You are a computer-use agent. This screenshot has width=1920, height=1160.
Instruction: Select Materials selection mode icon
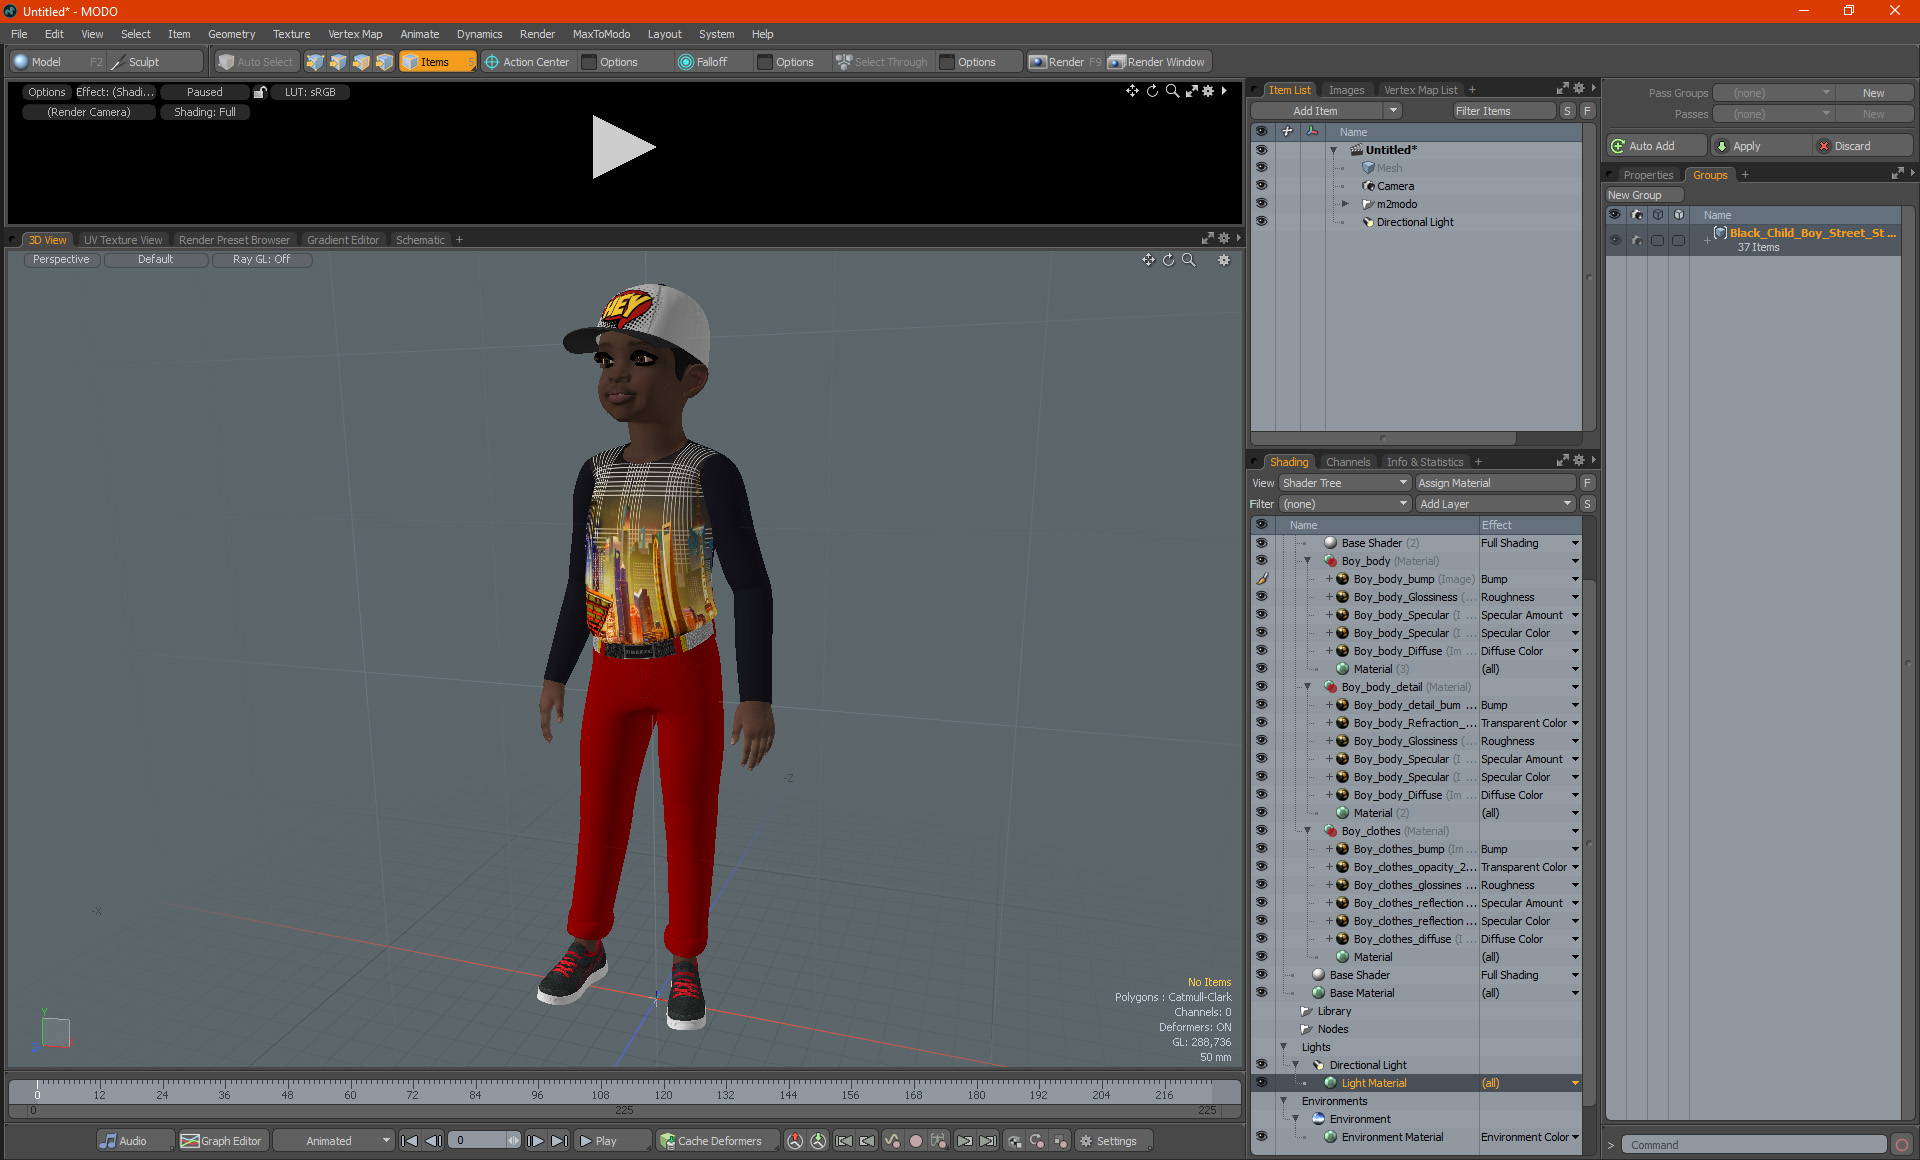[x=384, y=62]
